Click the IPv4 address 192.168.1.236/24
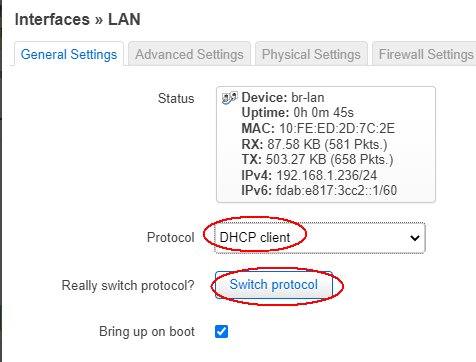The image size is (476, 362). click(327, 175)
